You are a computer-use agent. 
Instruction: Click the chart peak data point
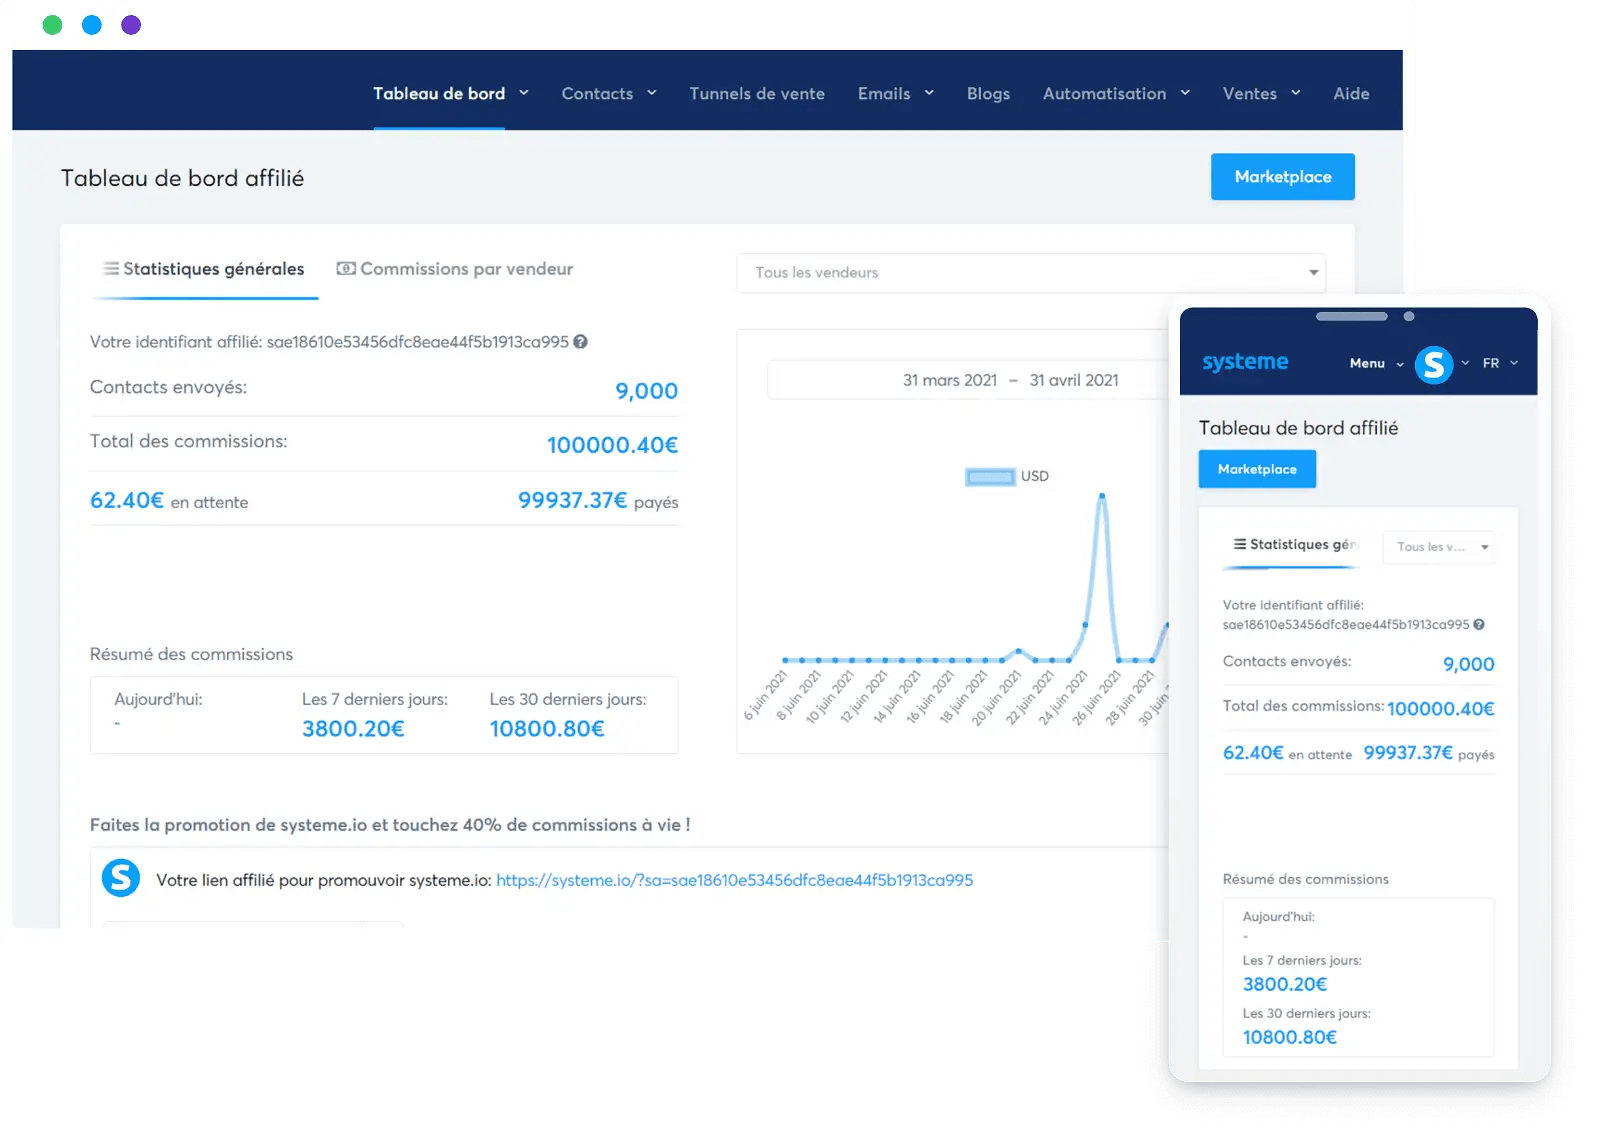pyautogui.click(x=1102, y=496)
